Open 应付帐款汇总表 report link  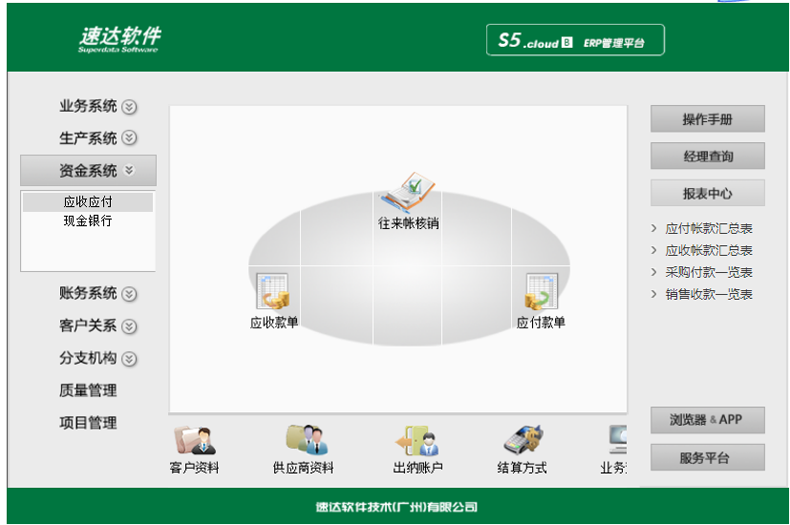tap(708, 228)
